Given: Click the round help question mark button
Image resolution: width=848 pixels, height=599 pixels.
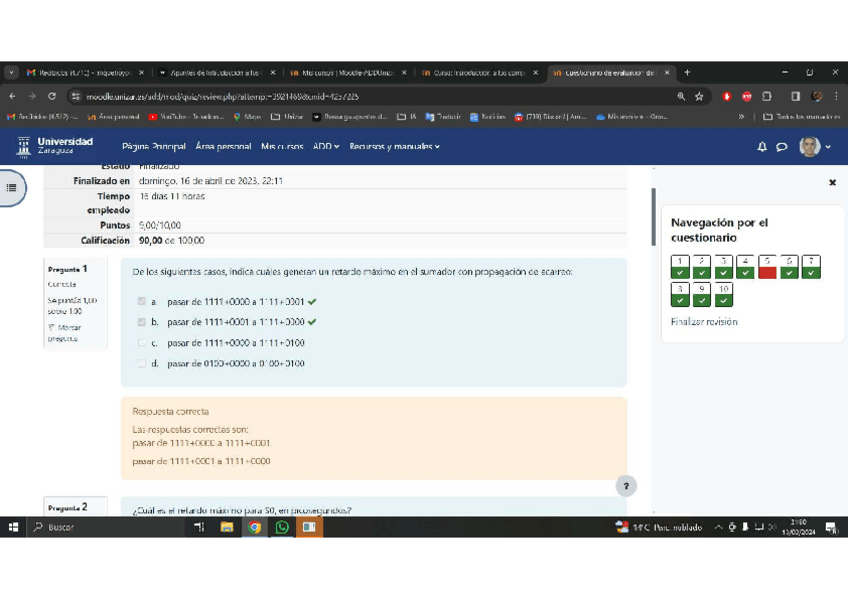Looking at the screenshot, I should 626,486.
